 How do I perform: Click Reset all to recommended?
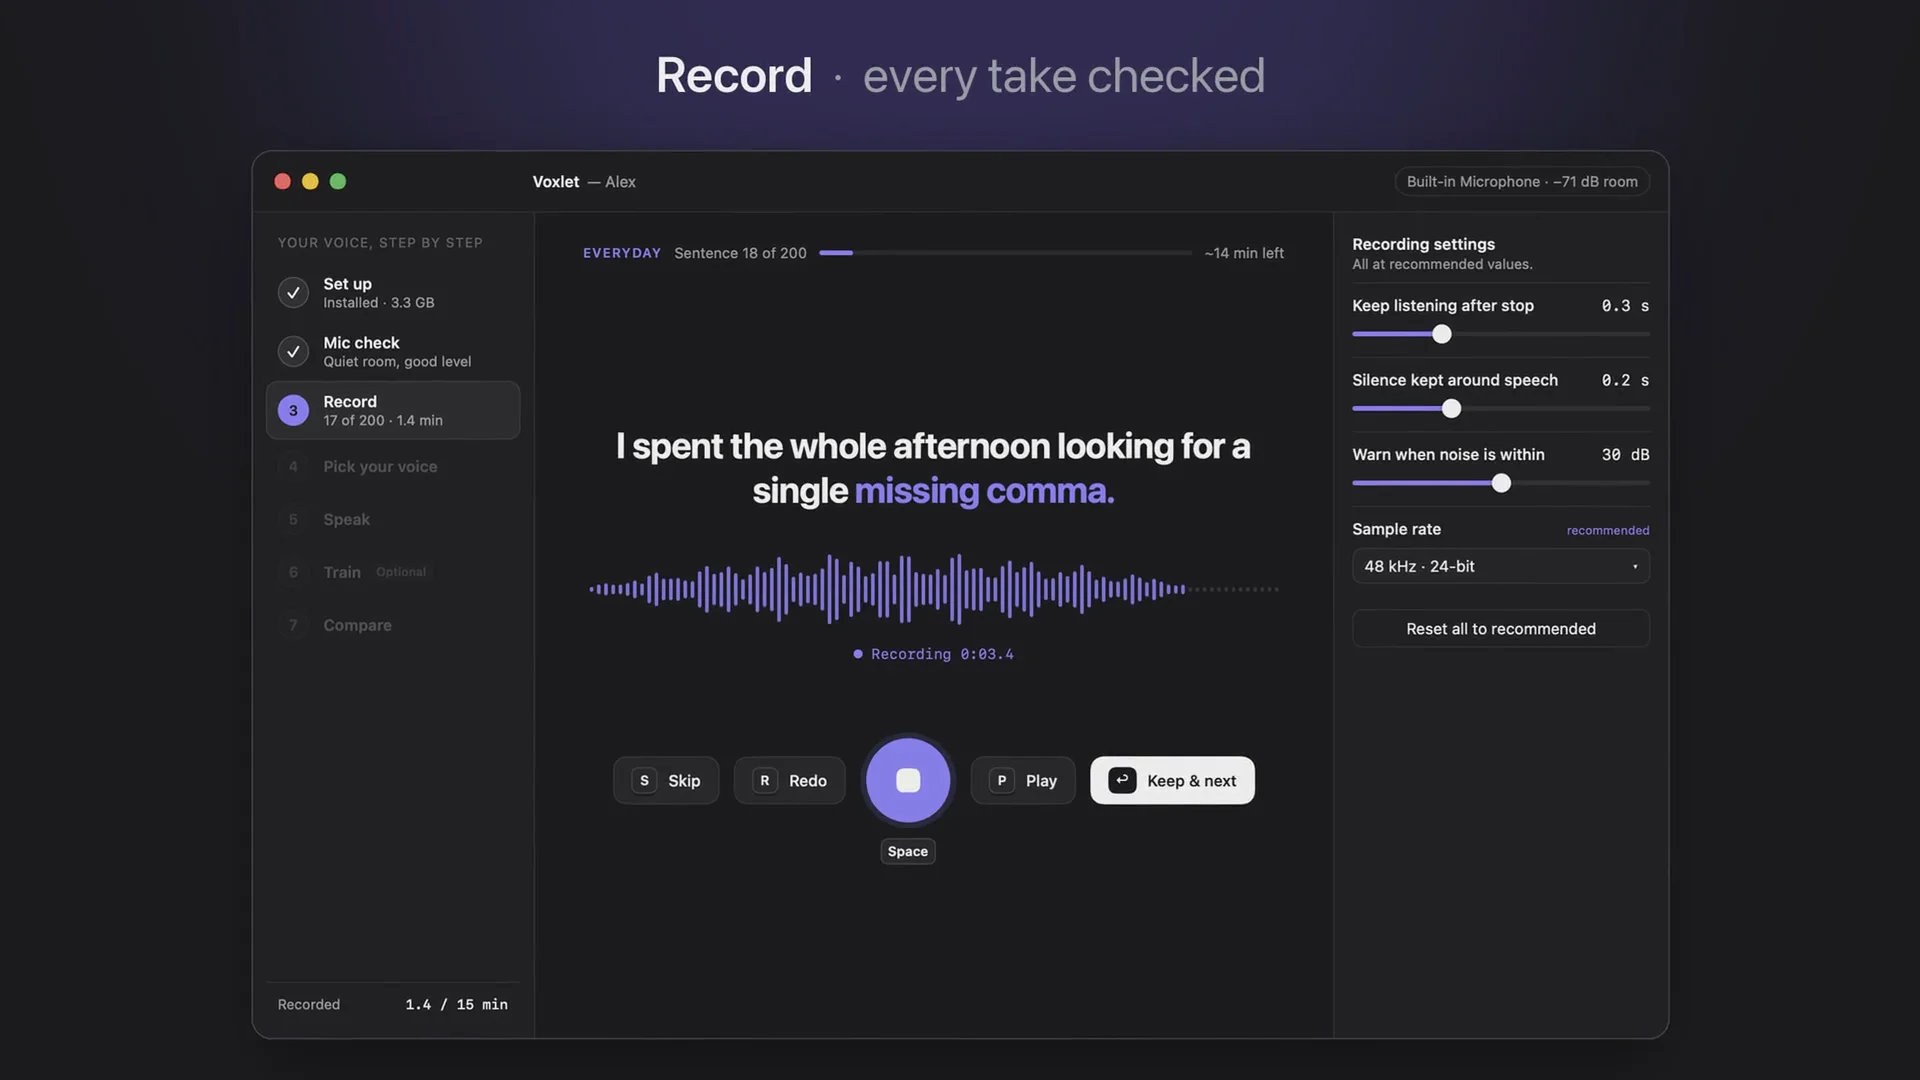coord(1500,628)
